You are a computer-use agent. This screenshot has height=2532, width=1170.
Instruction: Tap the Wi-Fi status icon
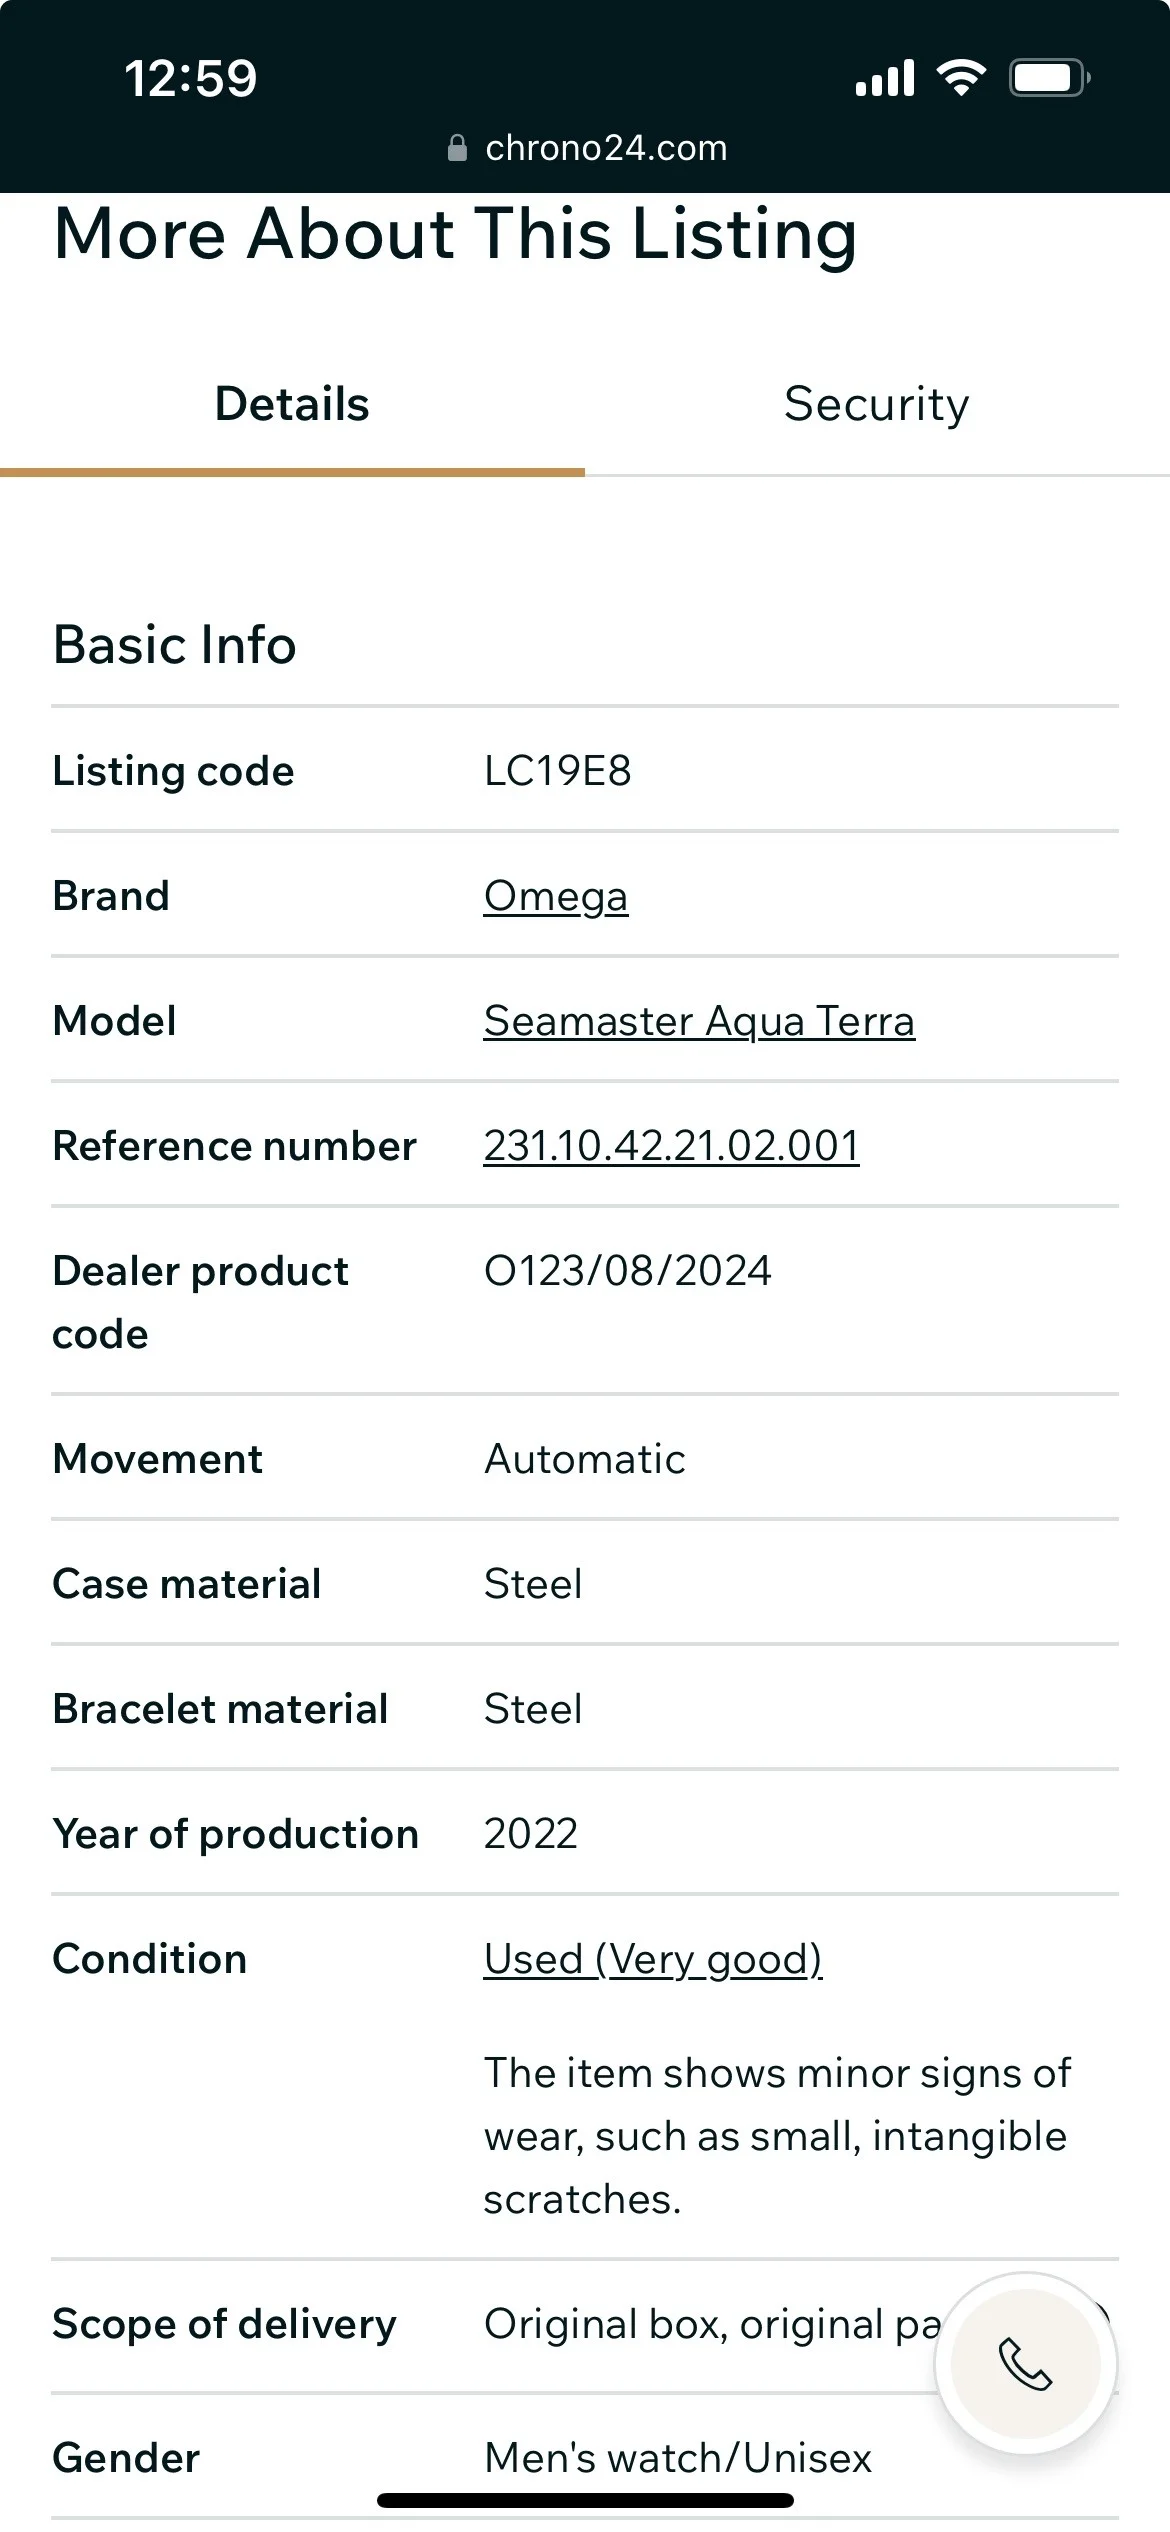pos(961,78)
